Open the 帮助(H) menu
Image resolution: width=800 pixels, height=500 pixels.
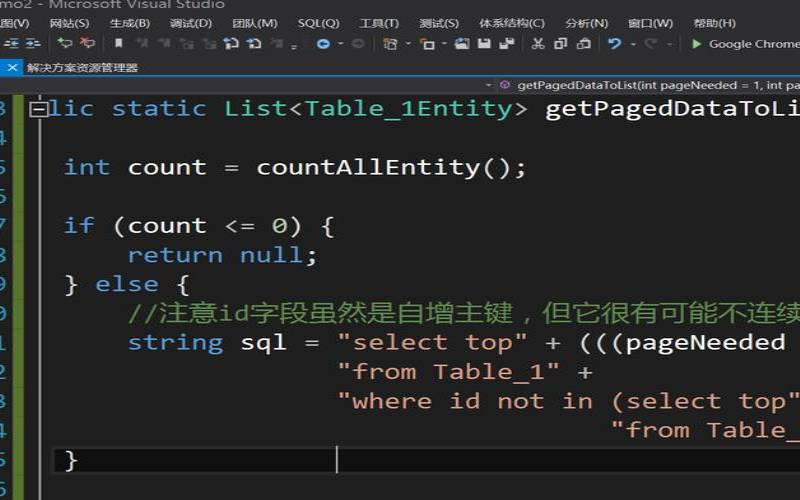click(x=714, y=23)
